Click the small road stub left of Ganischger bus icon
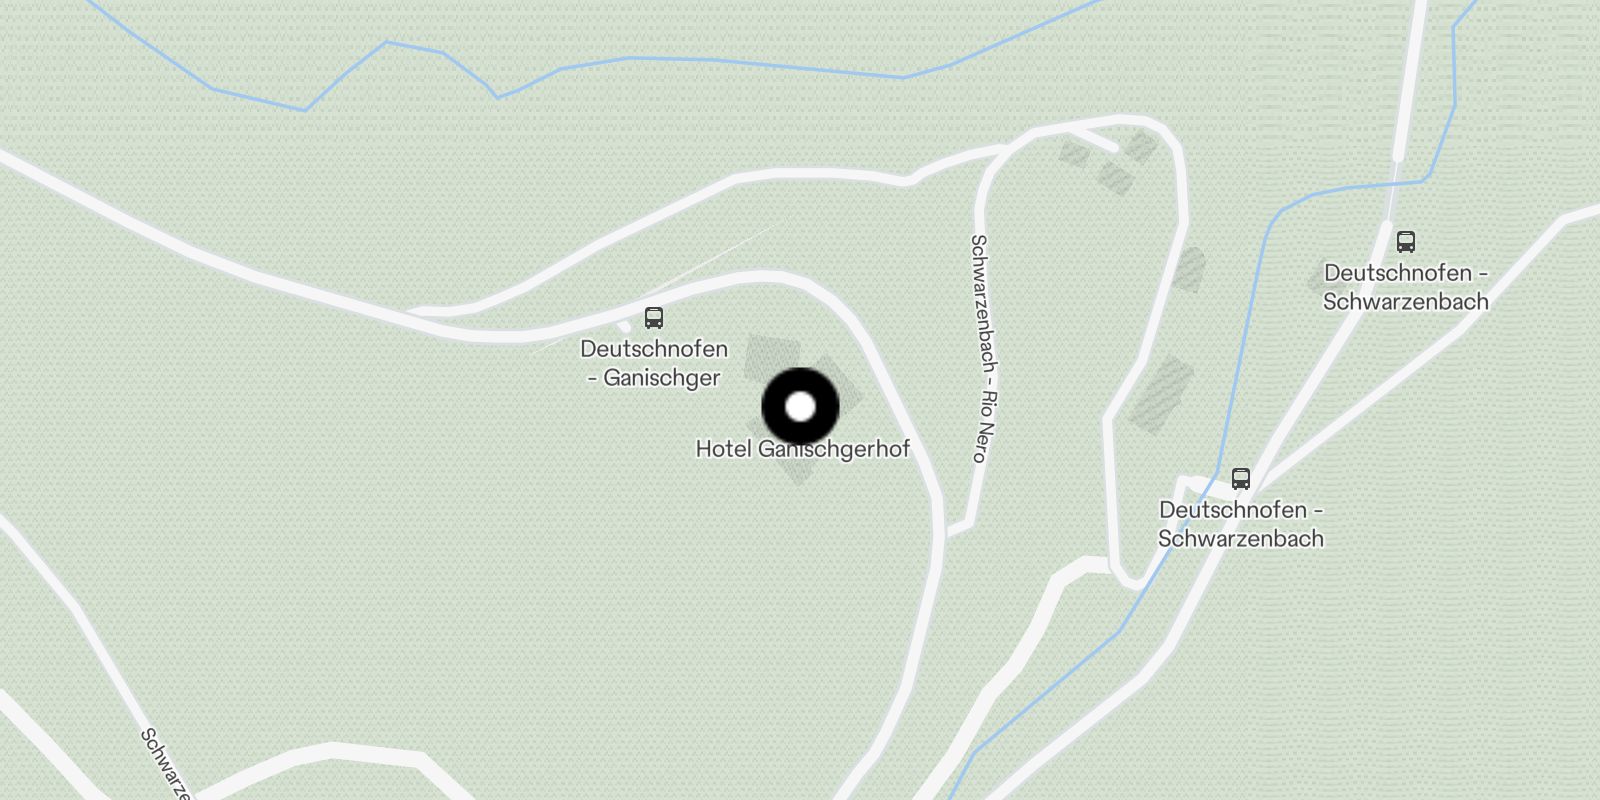The height and width of the screenshot is (800, 1600). [x=623, y=326]
